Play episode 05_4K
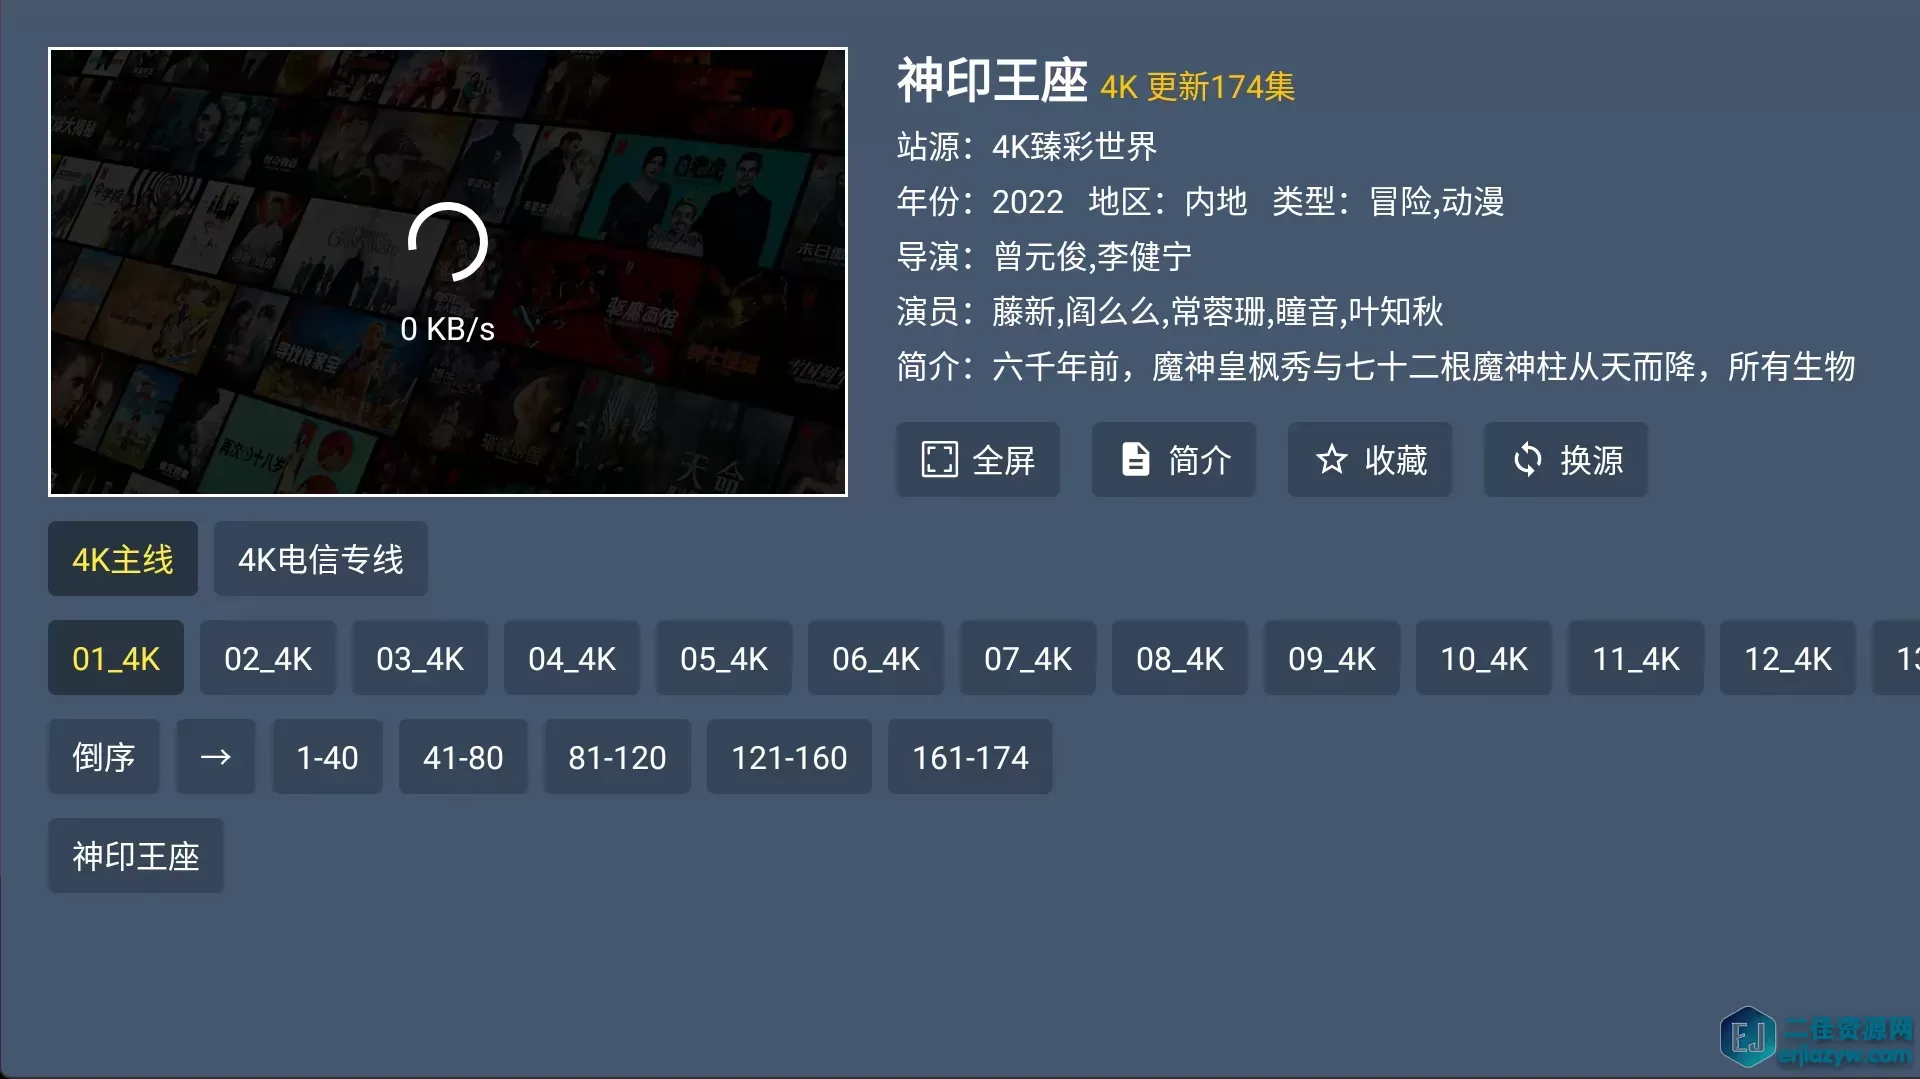The image size is (1920, 1079). [x=724, y=658]
